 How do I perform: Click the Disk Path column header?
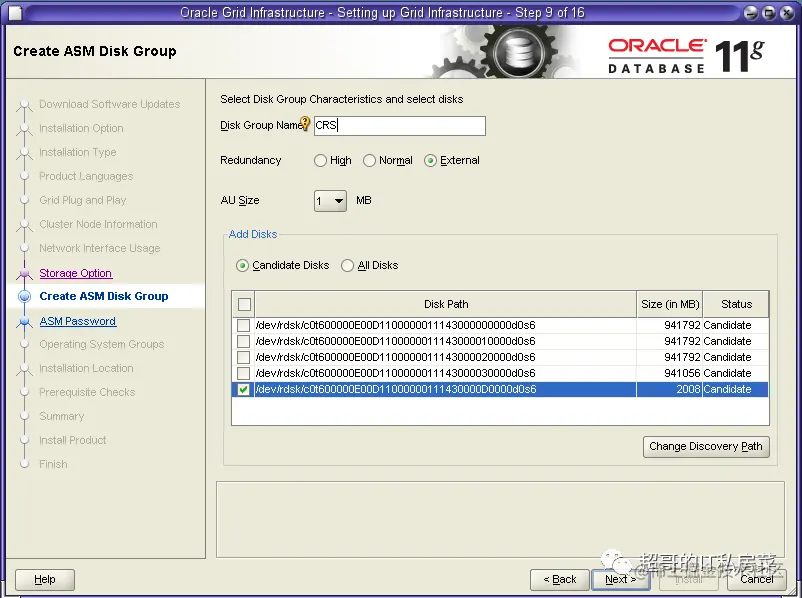point(446,304)
